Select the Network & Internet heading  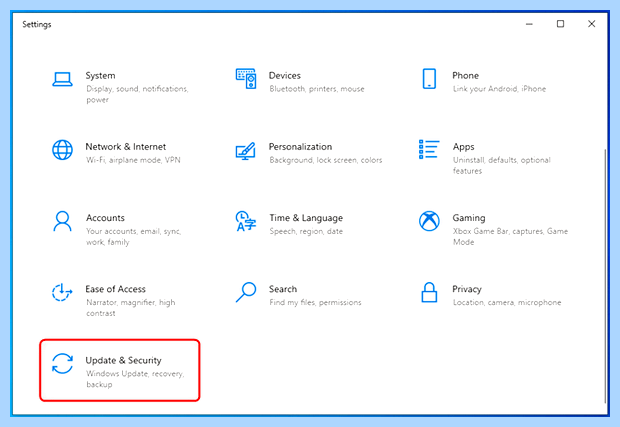126,147
